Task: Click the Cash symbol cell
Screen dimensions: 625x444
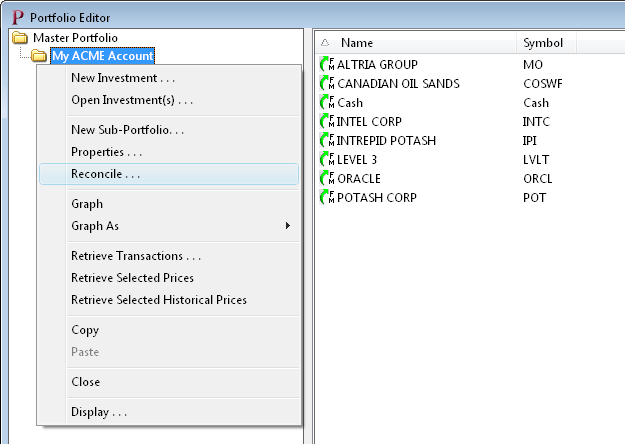Action: [536, 102]
